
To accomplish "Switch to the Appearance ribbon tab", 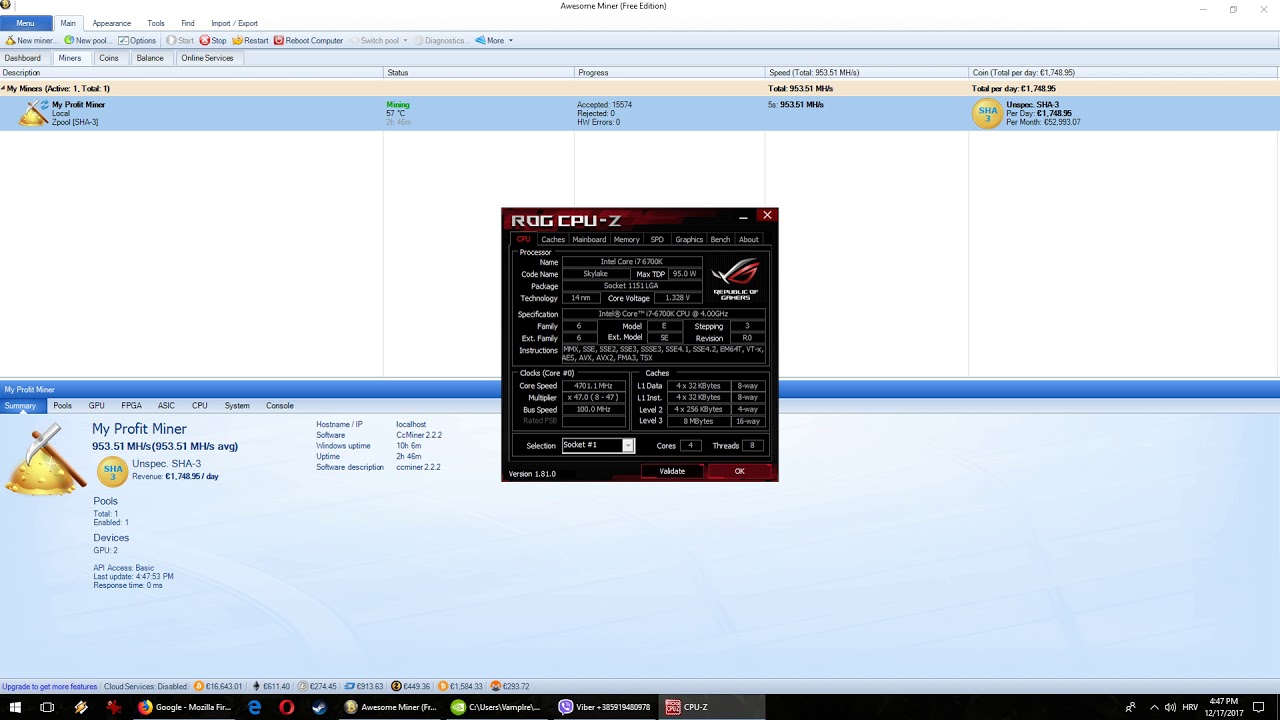I will tap(111, 23).
